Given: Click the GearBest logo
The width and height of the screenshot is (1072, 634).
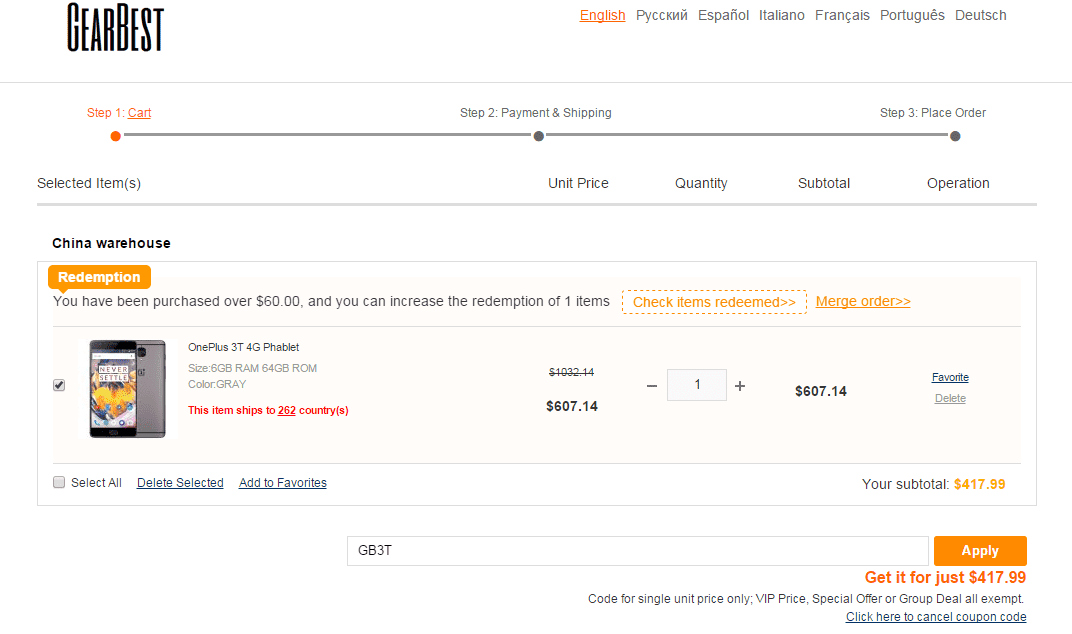Looking at the screenshot, I should [115, 28].
